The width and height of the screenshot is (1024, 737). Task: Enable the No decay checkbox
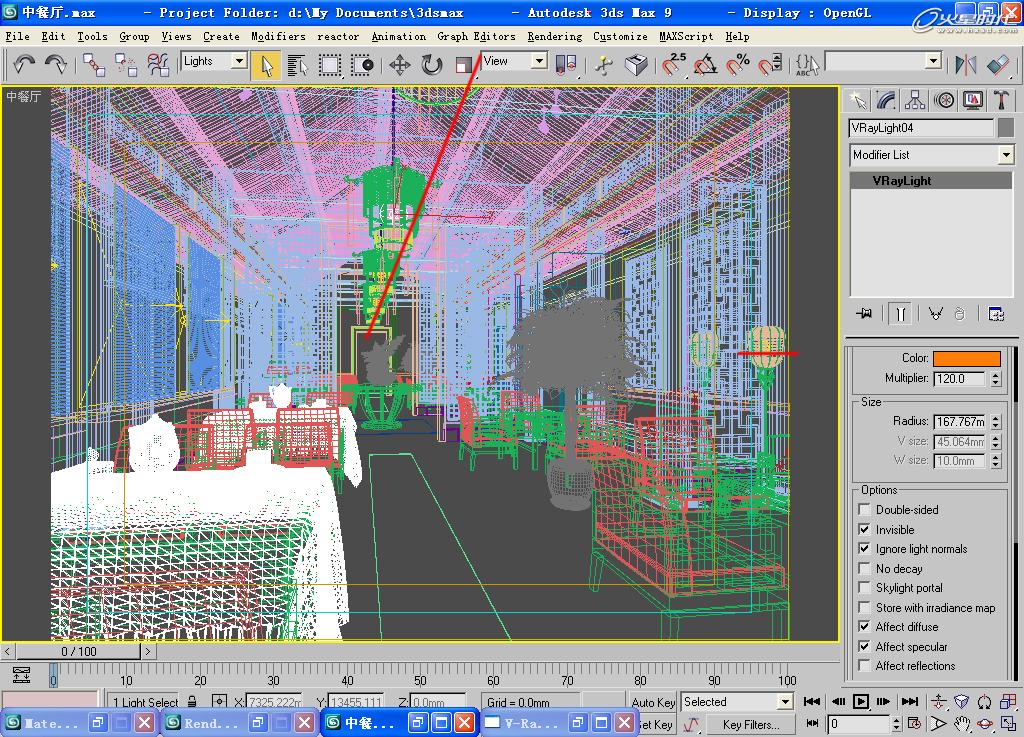tap(864, 568)
